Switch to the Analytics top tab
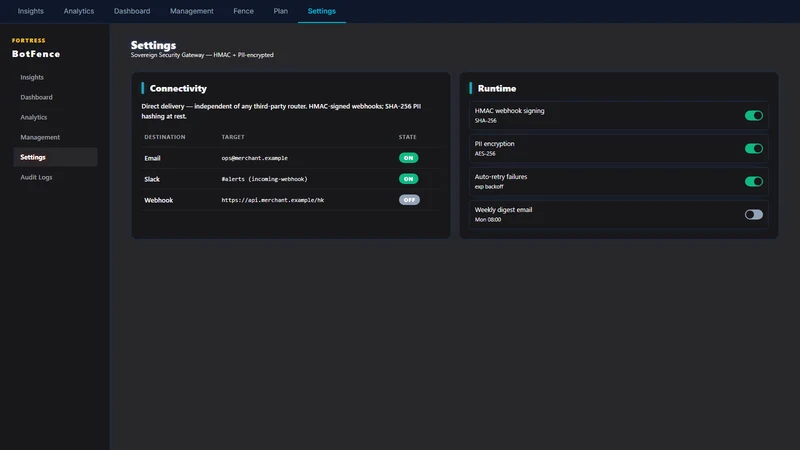Viewport: 800px width, 450px height. pos(79,11)
